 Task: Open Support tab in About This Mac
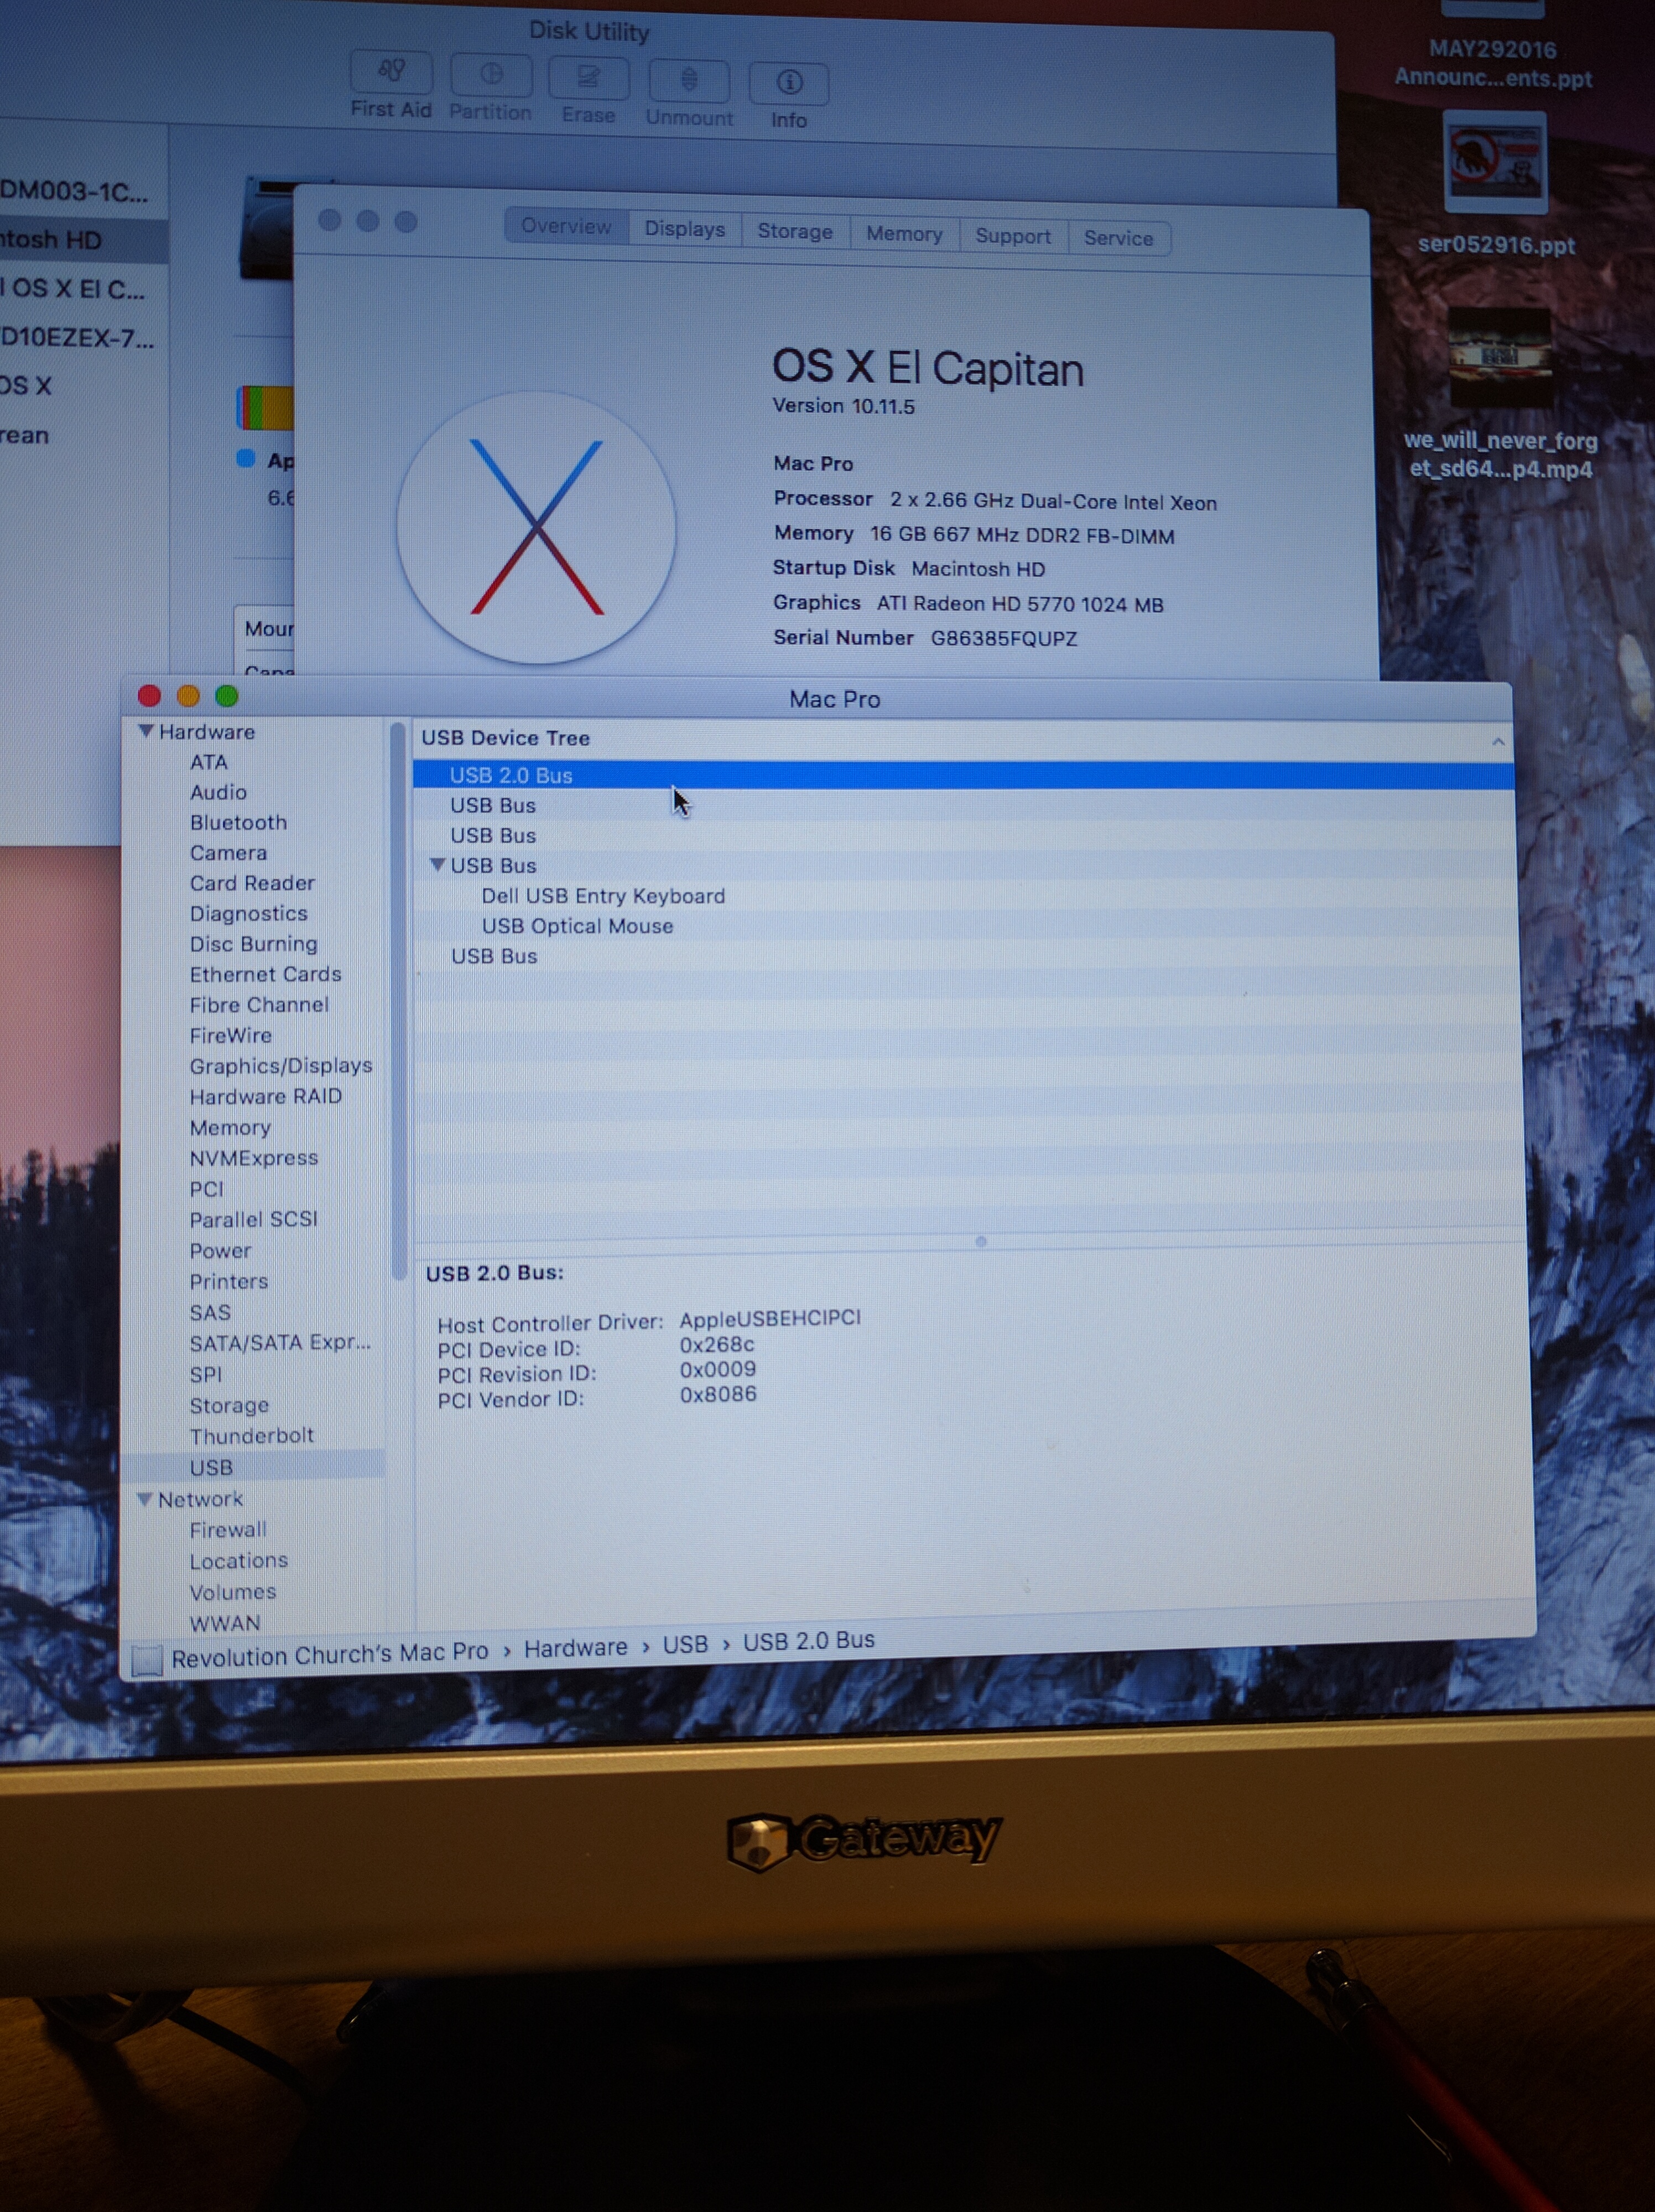[1013, 236]
